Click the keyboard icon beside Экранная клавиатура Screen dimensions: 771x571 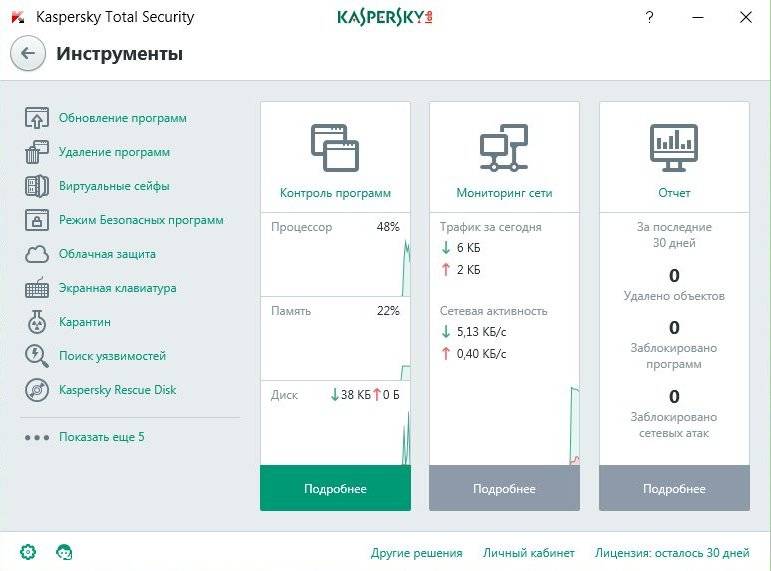pos(37,288)
